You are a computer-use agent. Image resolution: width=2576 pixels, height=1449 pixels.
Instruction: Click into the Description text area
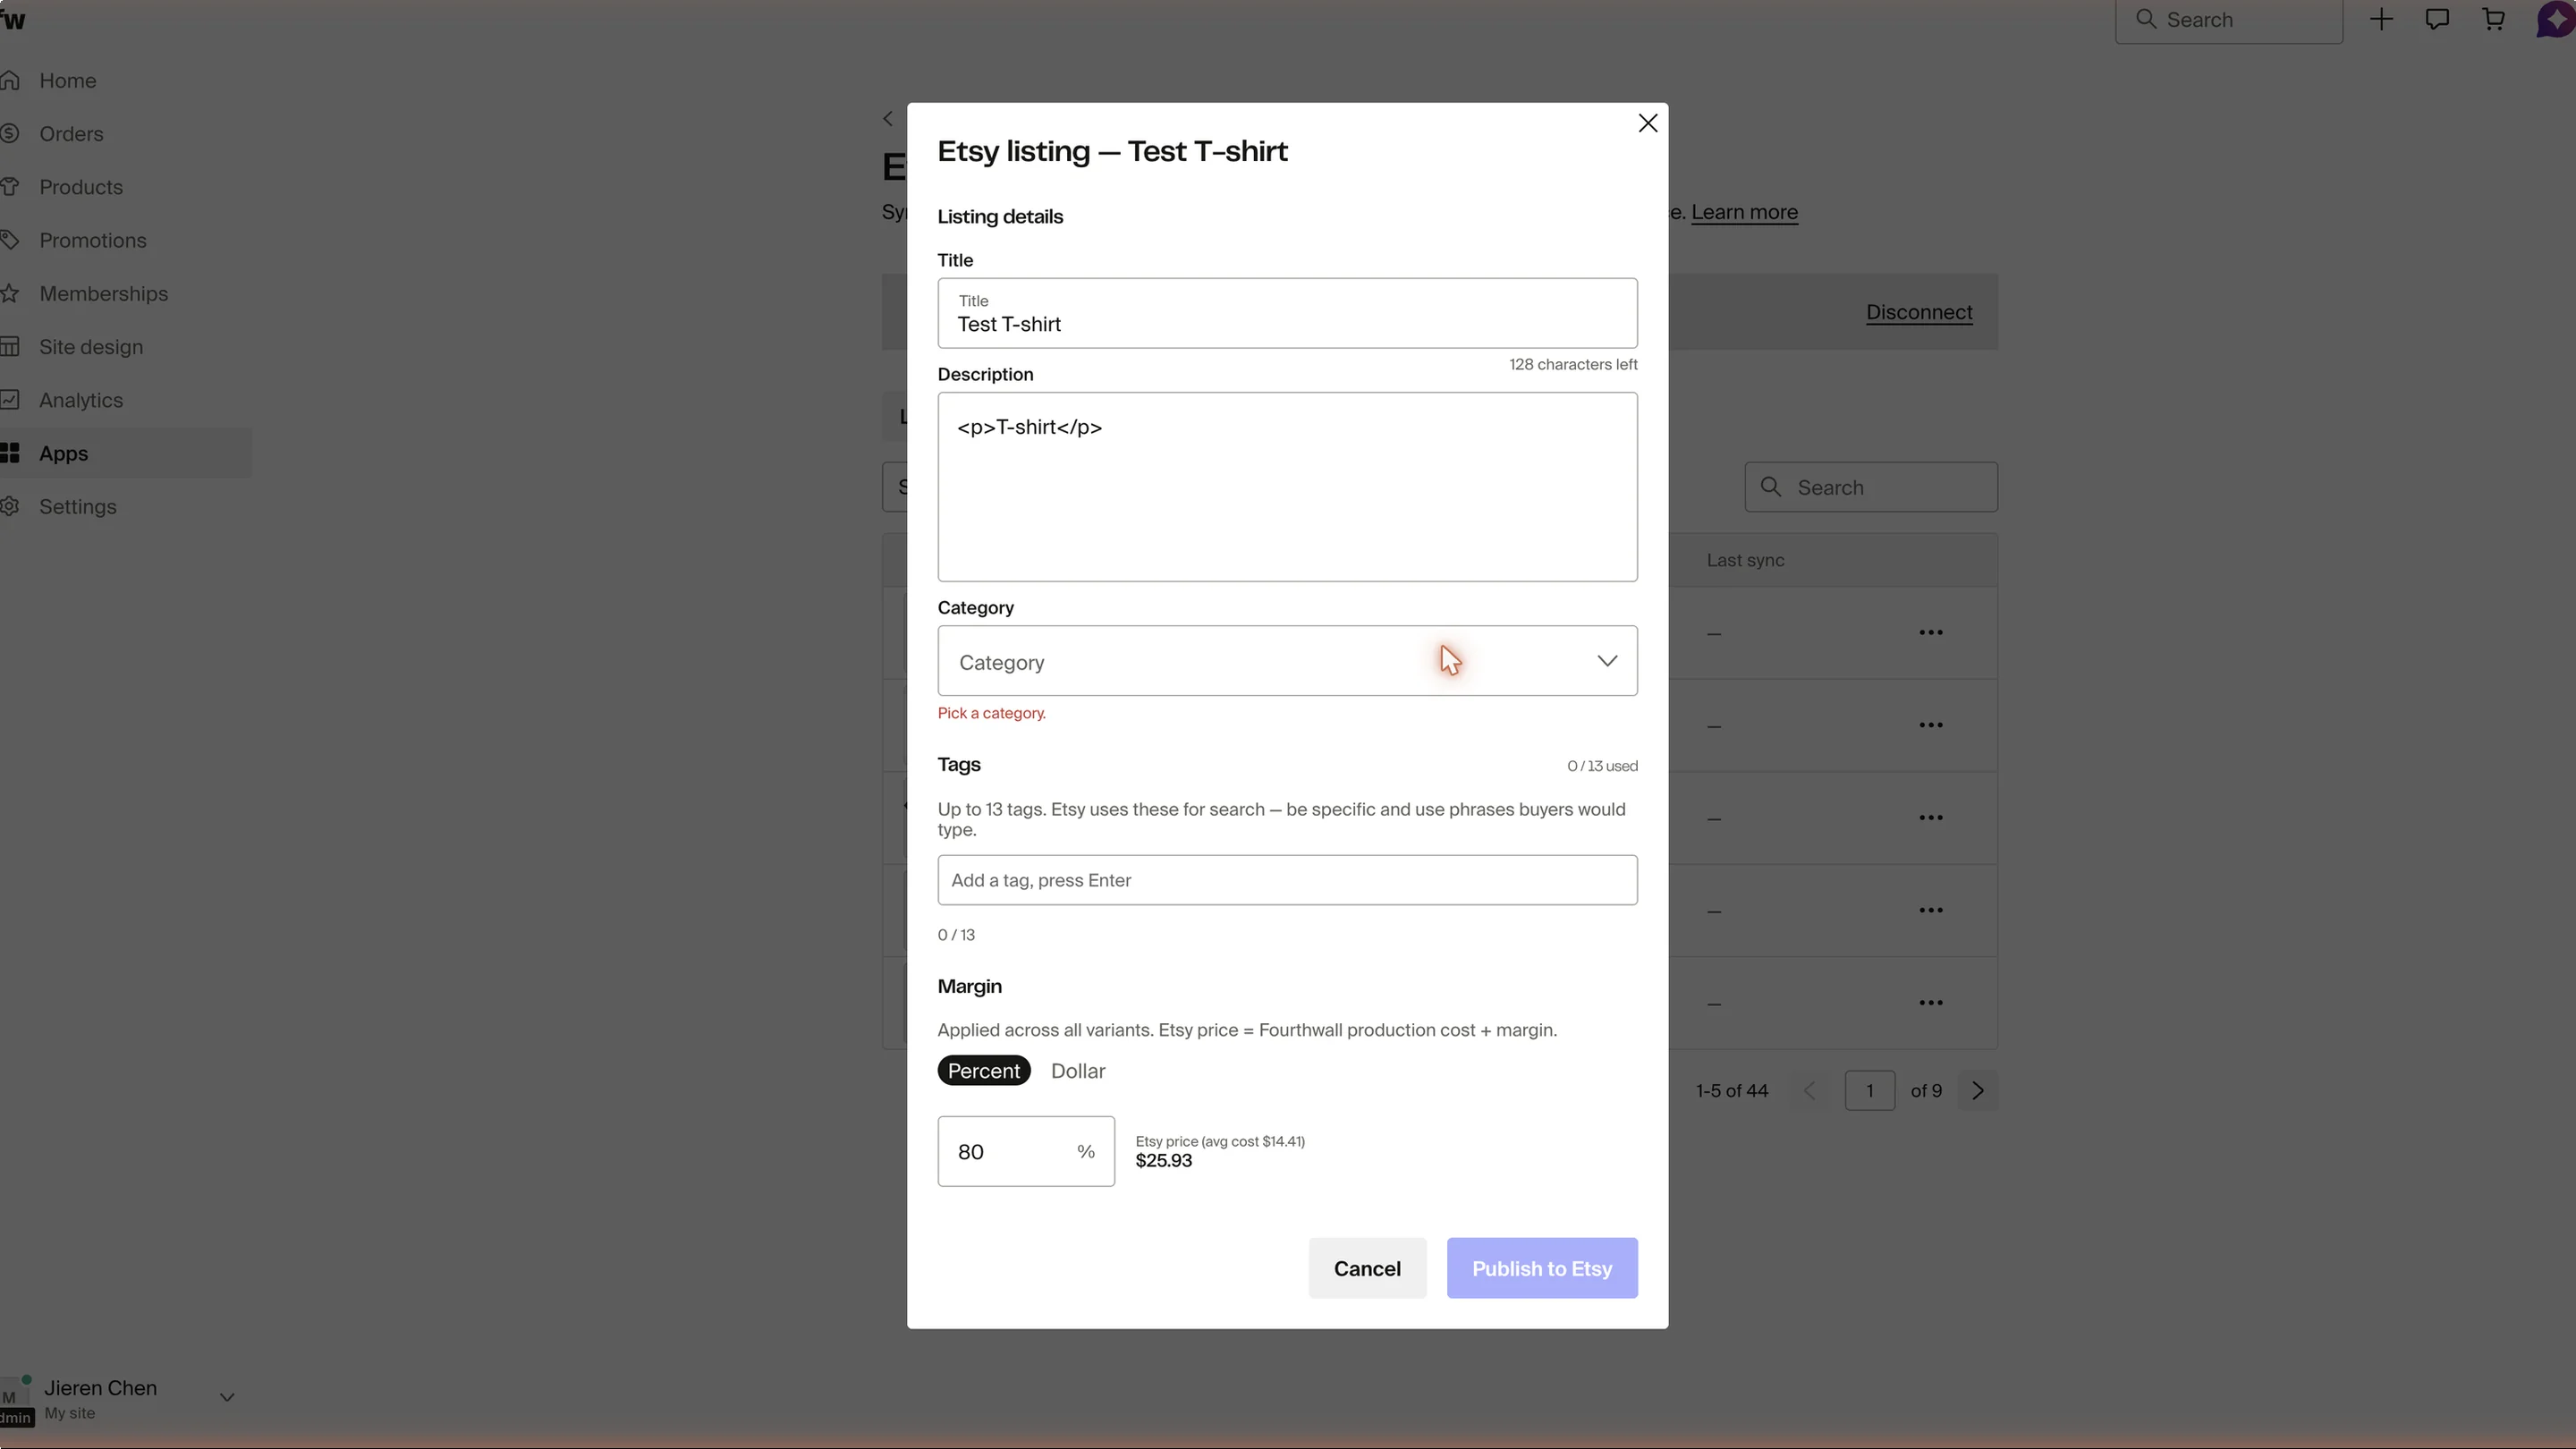click(1287, 487)
